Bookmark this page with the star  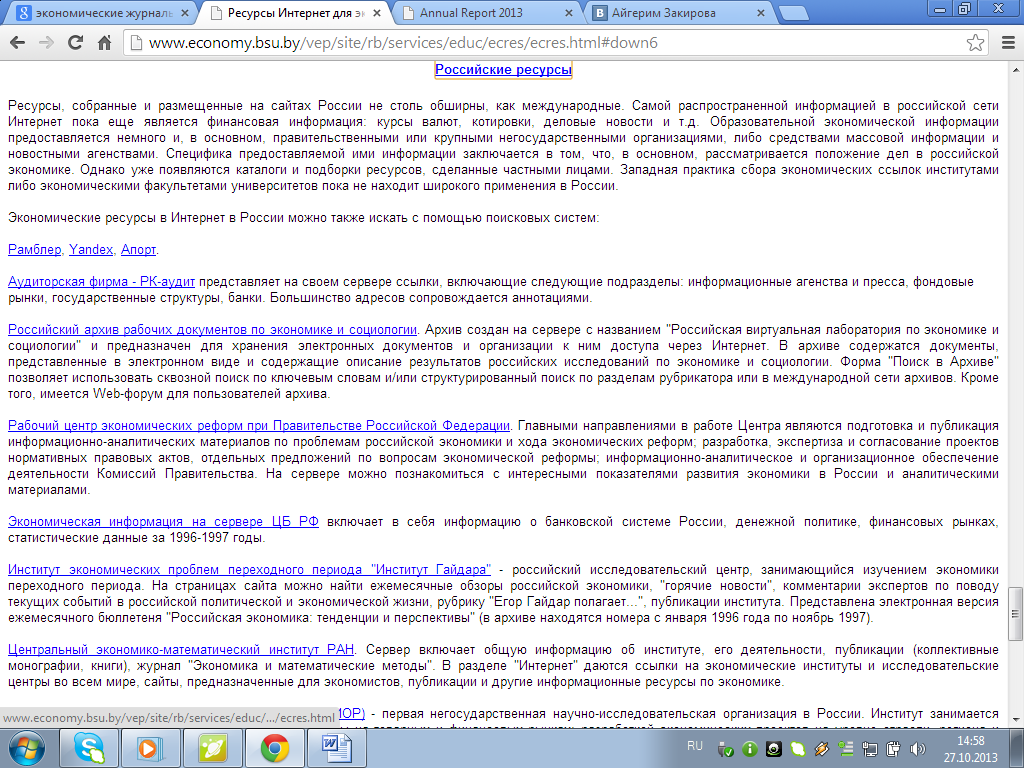pos(975,43)
